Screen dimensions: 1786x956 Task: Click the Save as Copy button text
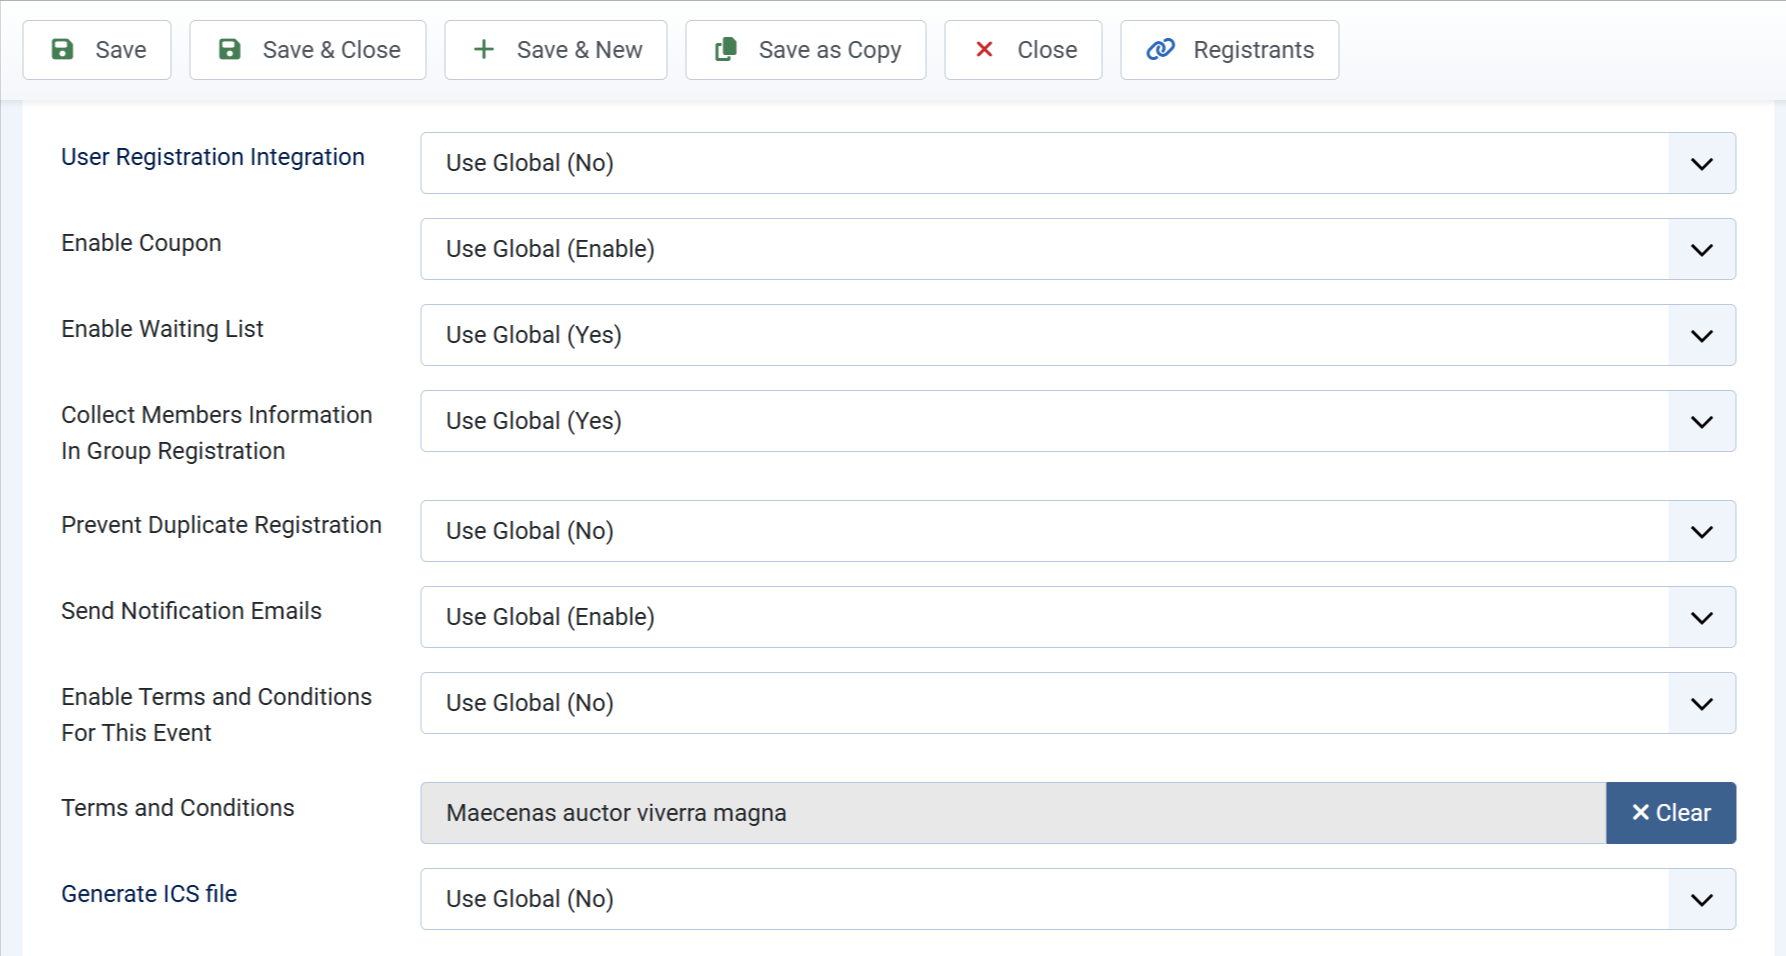pos(830,50)
